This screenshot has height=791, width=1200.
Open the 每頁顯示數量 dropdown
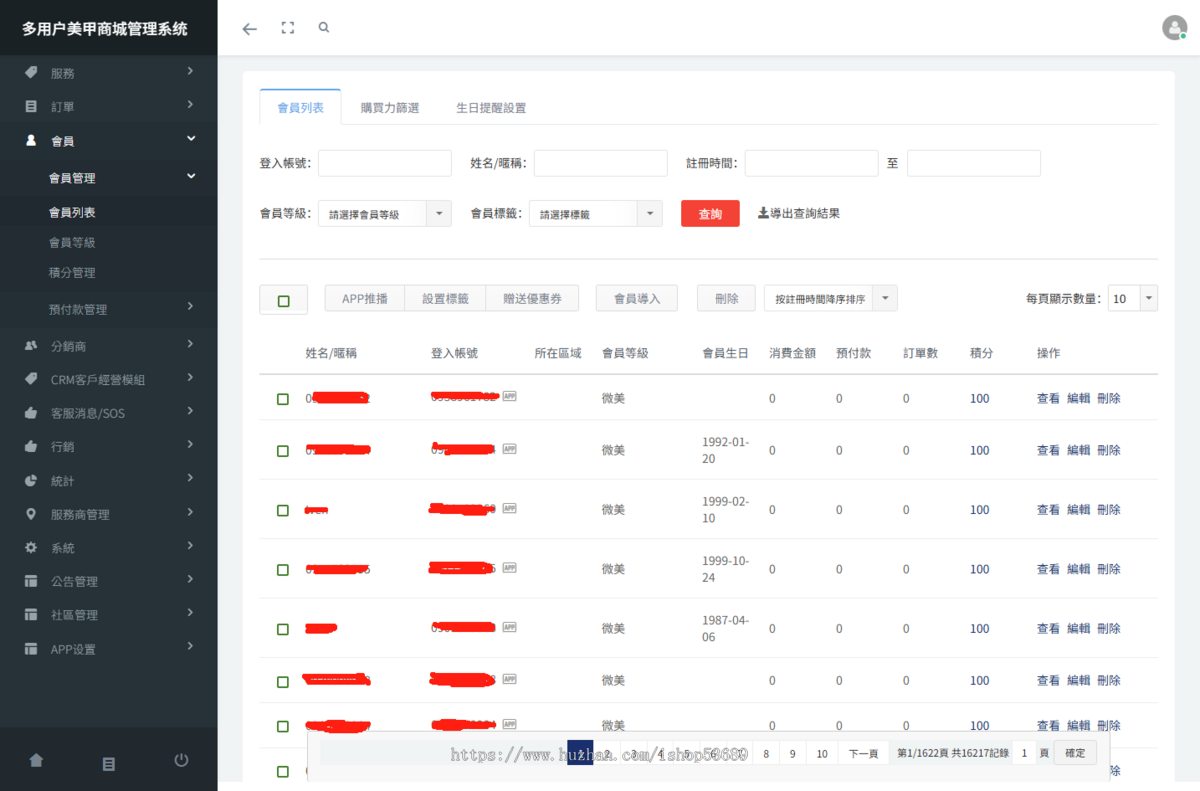(1133, 298)
